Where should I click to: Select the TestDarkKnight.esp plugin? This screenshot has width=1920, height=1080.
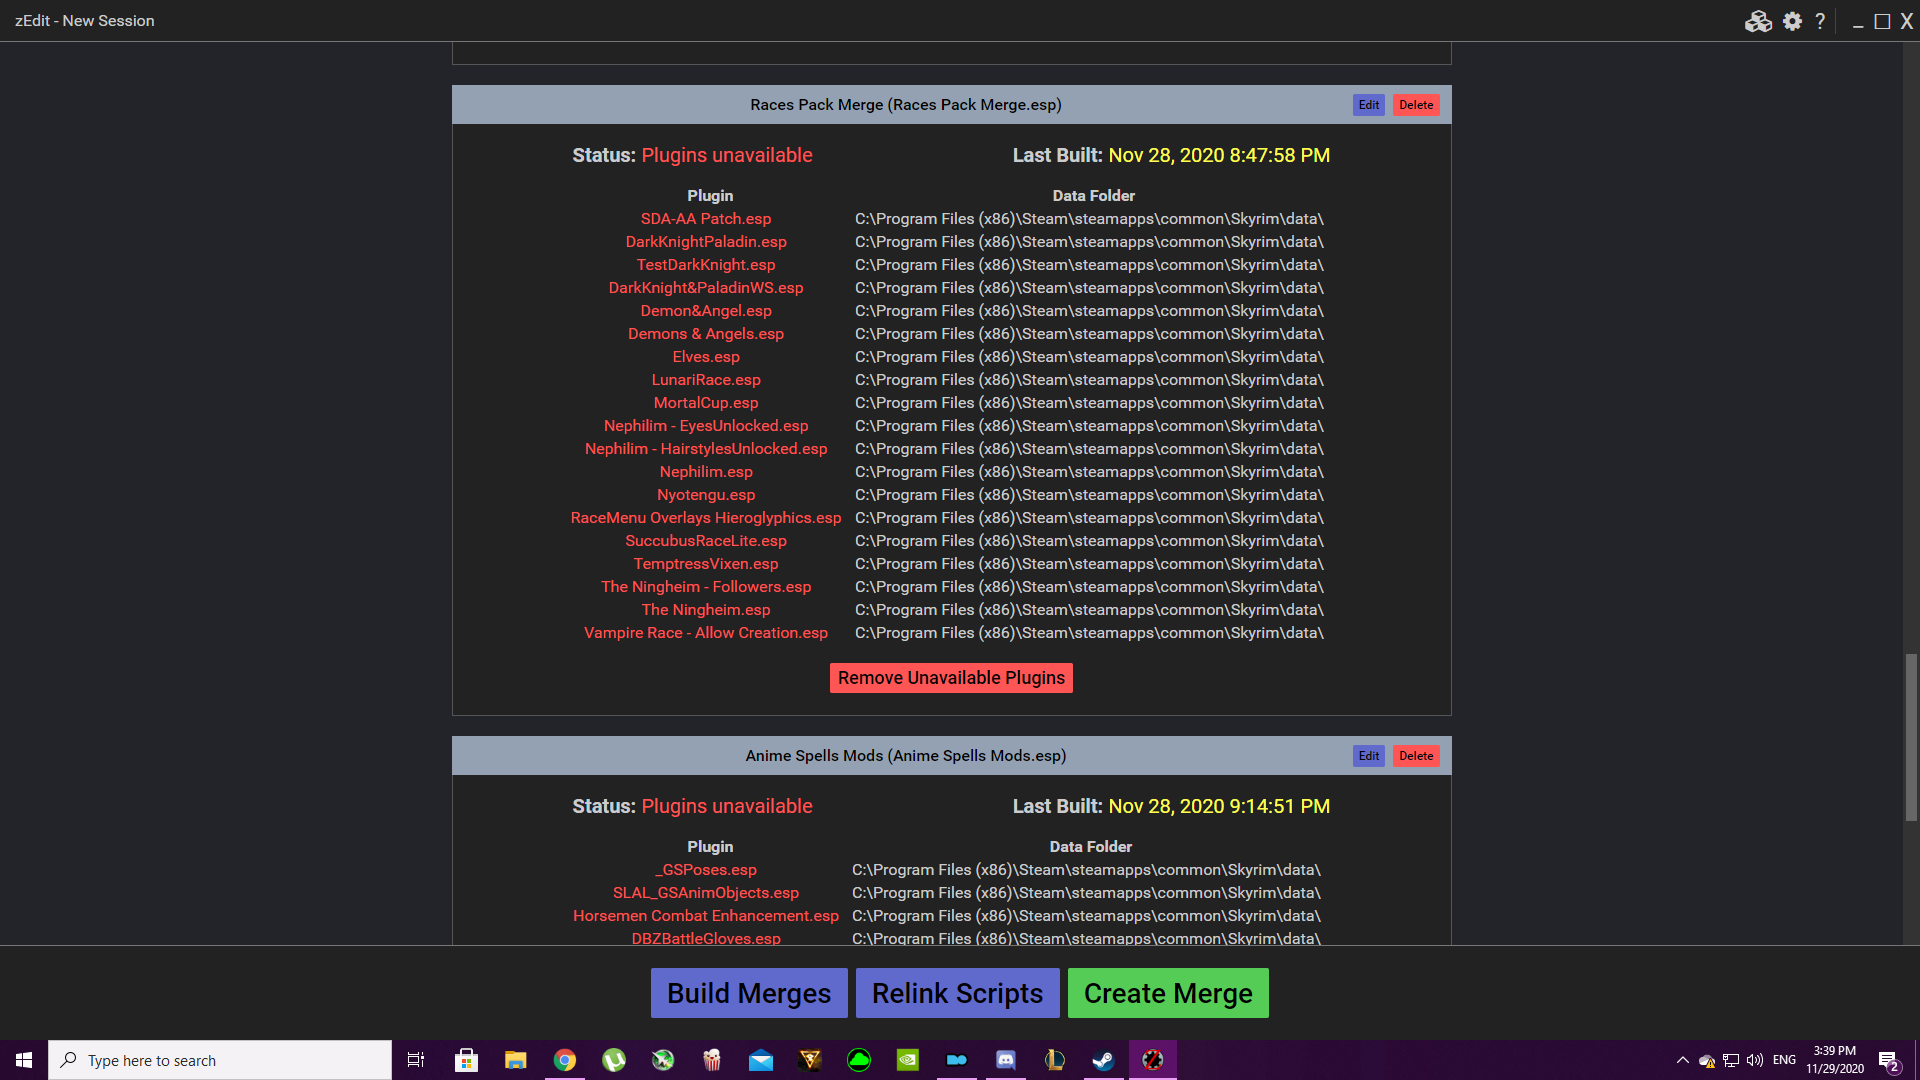click(706, 265)
